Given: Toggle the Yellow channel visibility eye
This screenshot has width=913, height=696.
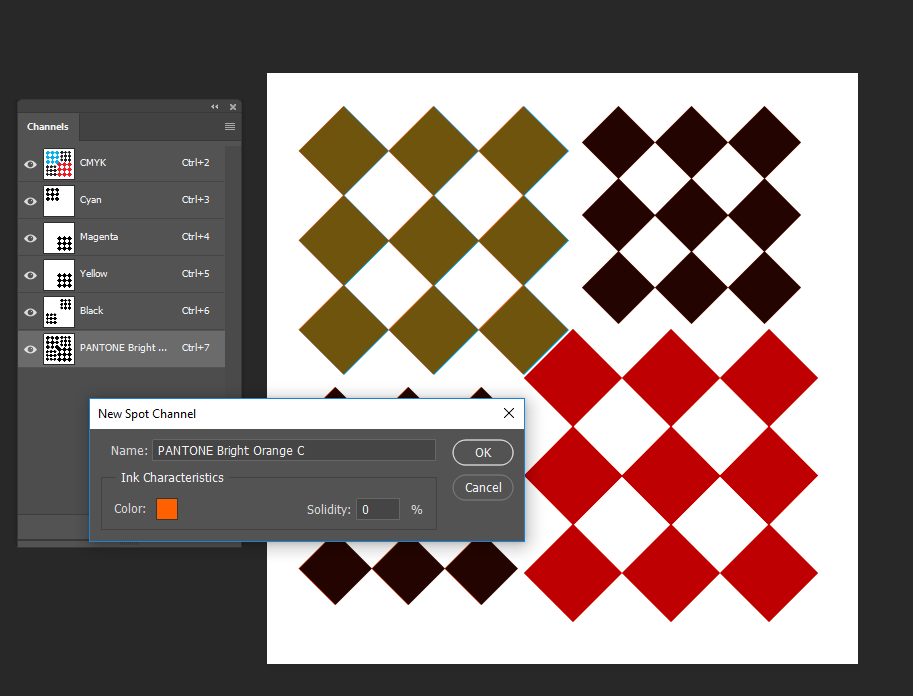Looking at the screenshot, I should click(30, 275).
